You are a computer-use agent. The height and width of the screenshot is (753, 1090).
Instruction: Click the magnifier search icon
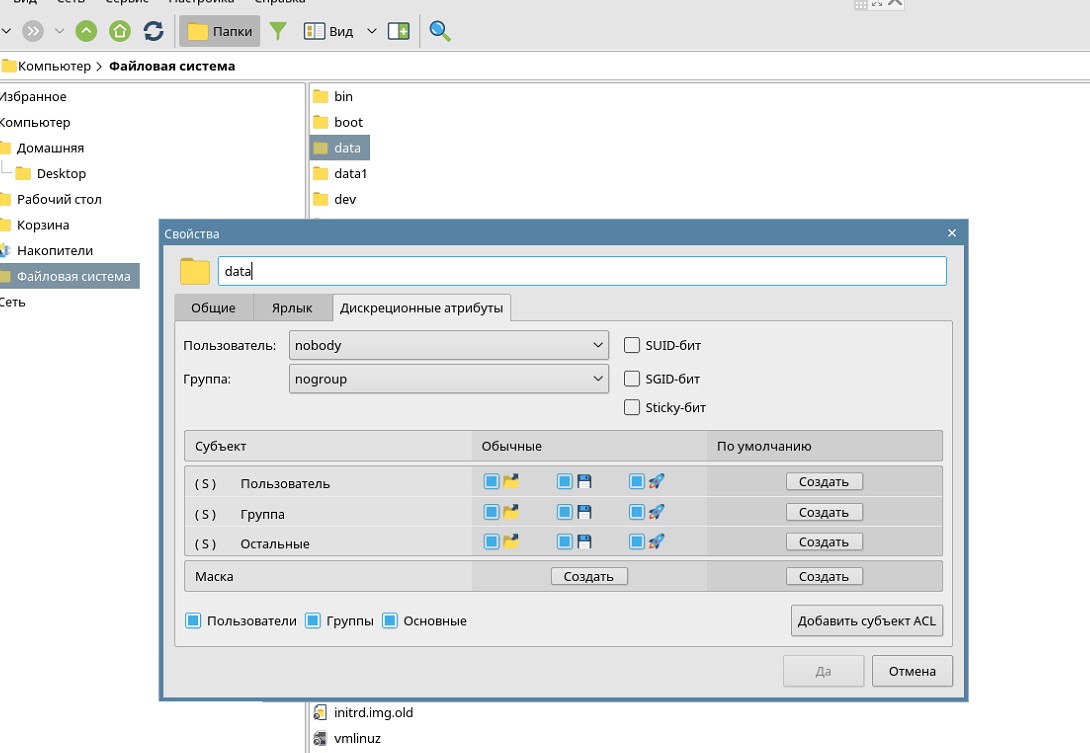pos(439,31)
